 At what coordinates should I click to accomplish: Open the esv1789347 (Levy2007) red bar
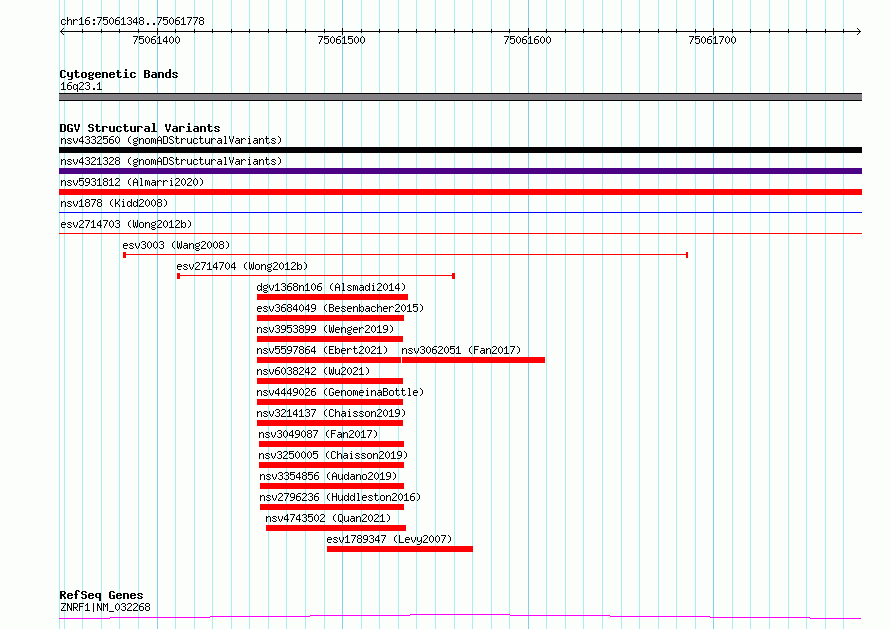point(400,550)
